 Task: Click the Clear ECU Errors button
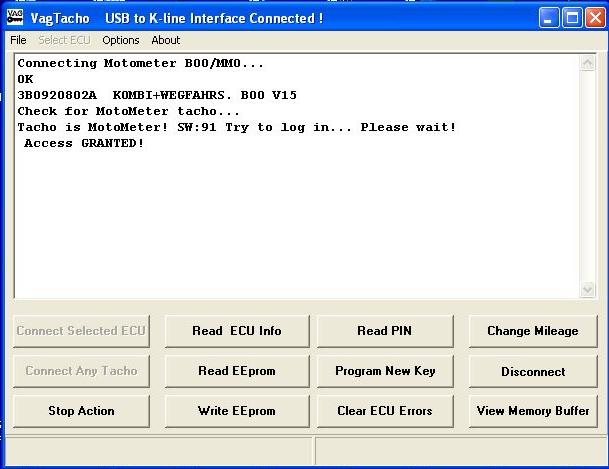(385, 411)
